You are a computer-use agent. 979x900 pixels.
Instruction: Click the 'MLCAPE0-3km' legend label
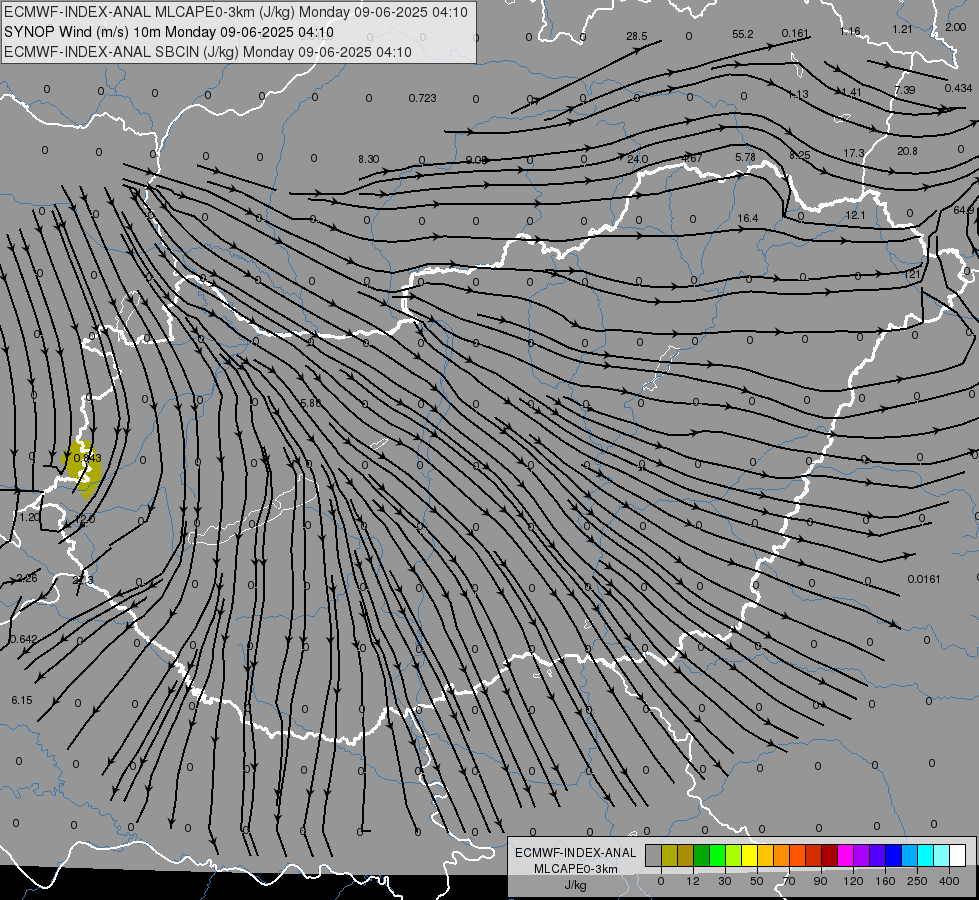pos(575,869)
